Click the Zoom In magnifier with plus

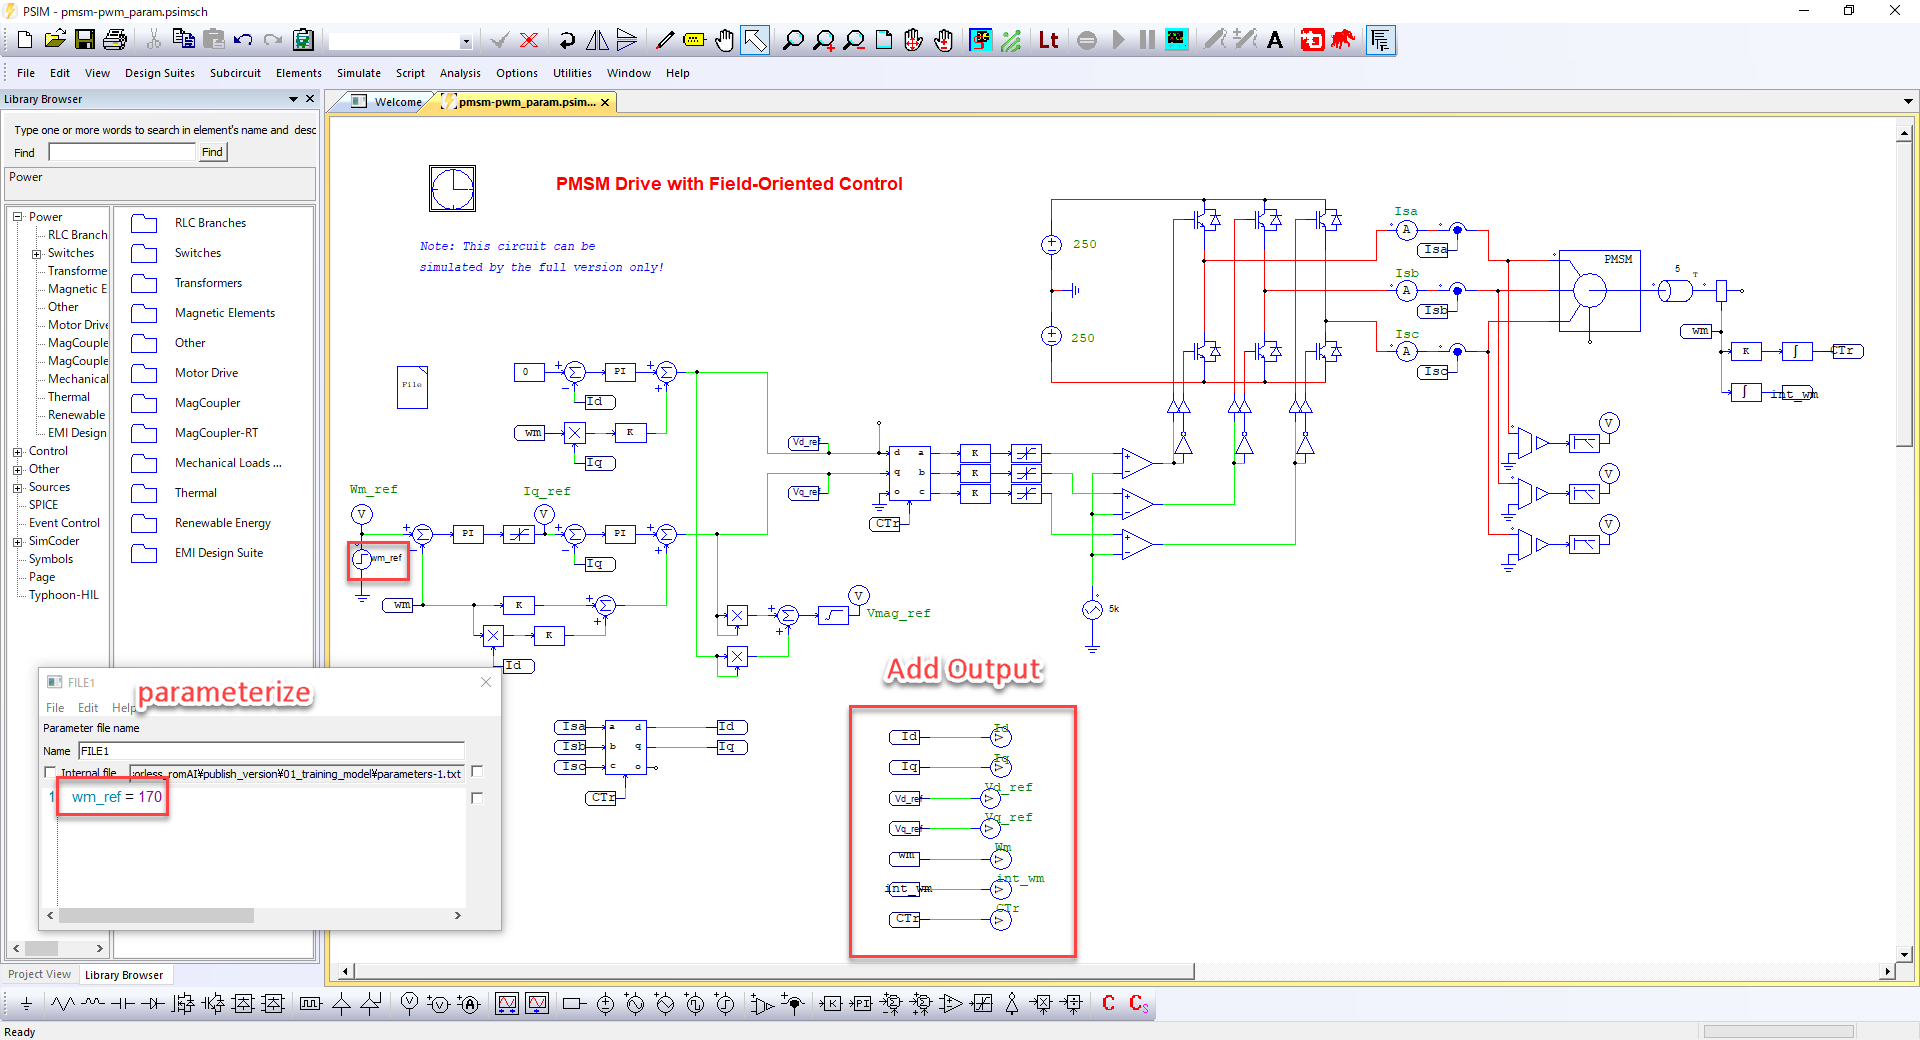tap(823, 40)
